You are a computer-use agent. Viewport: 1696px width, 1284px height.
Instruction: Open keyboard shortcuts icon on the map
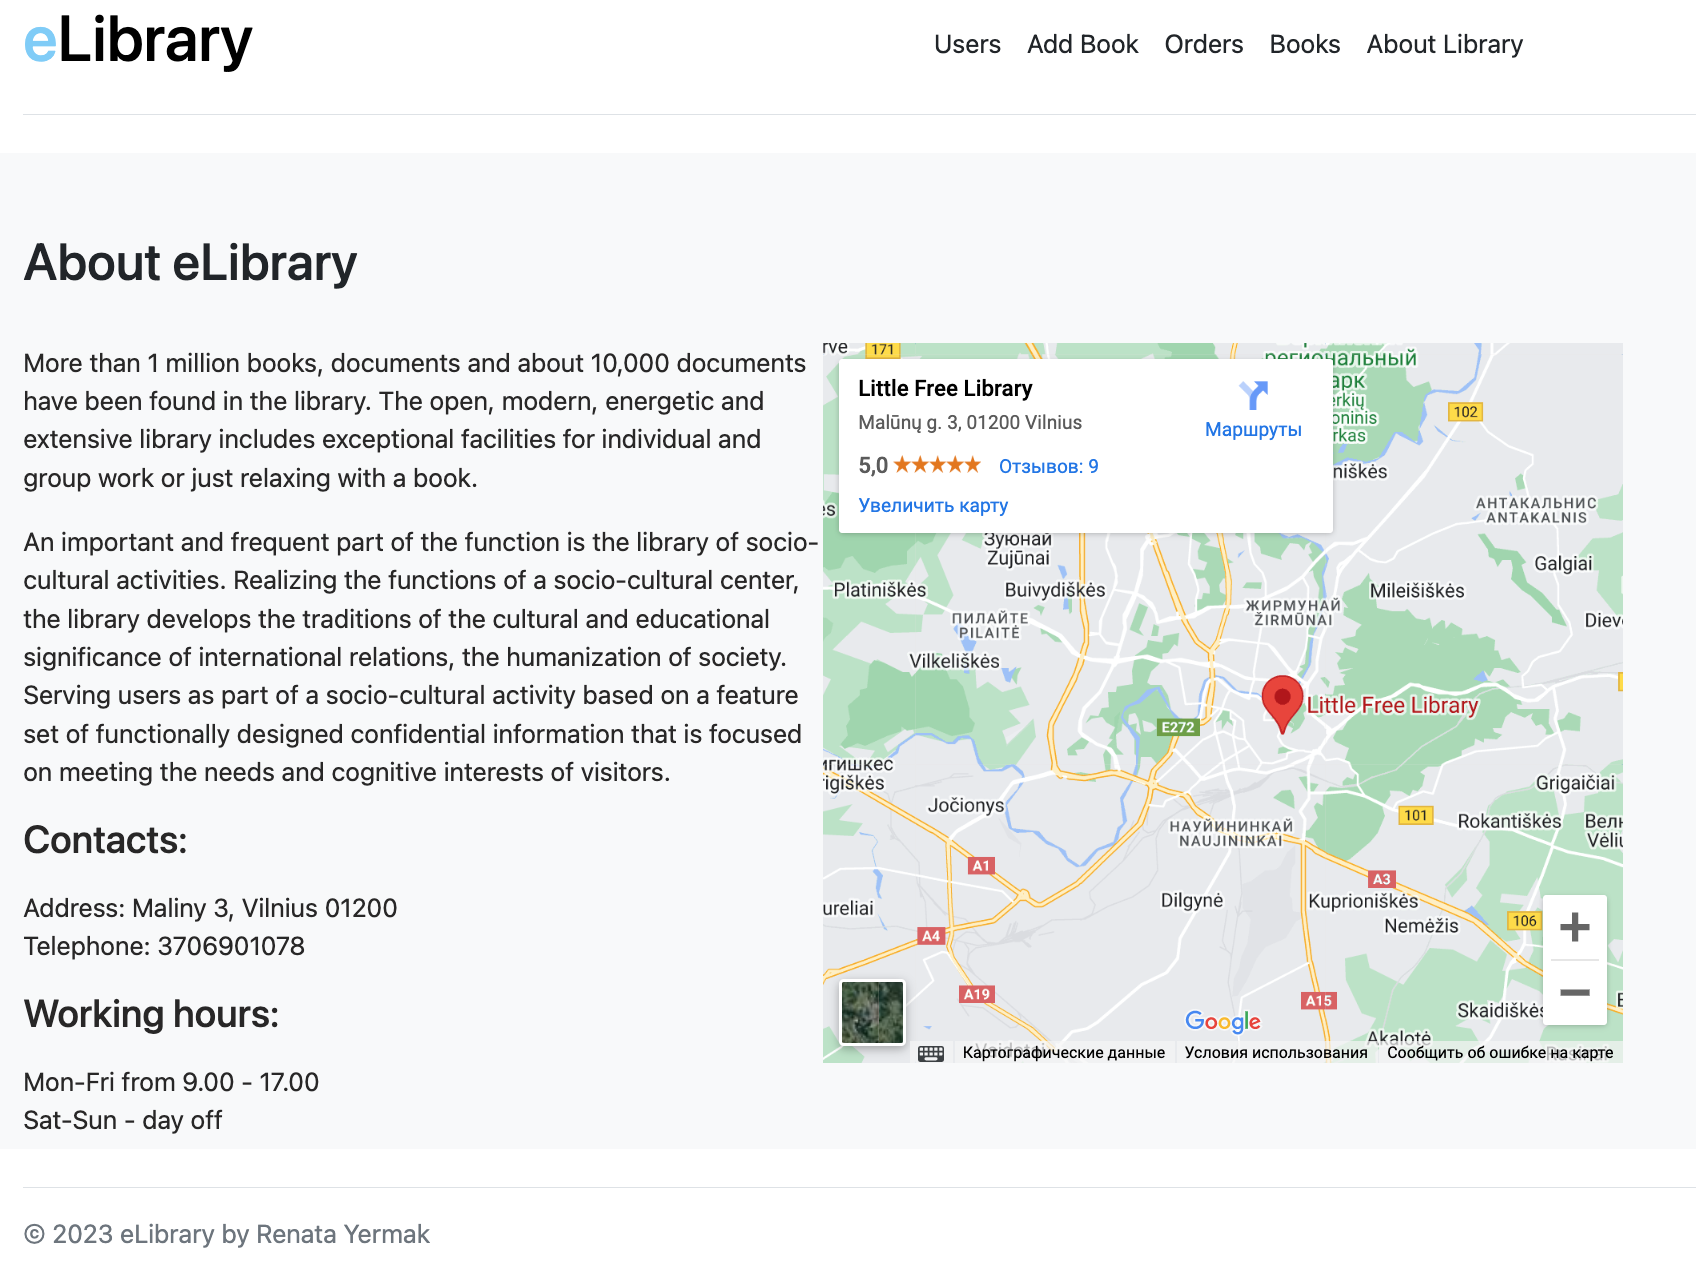(x=933, y=1052)
